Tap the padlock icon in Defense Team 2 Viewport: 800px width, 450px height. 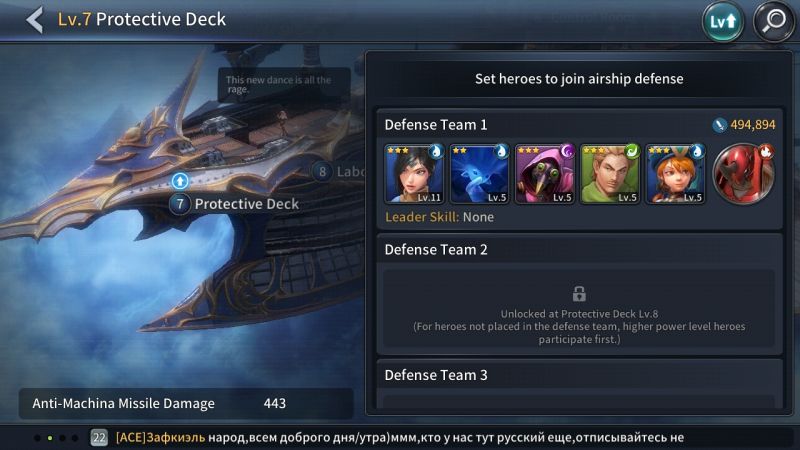579,293
